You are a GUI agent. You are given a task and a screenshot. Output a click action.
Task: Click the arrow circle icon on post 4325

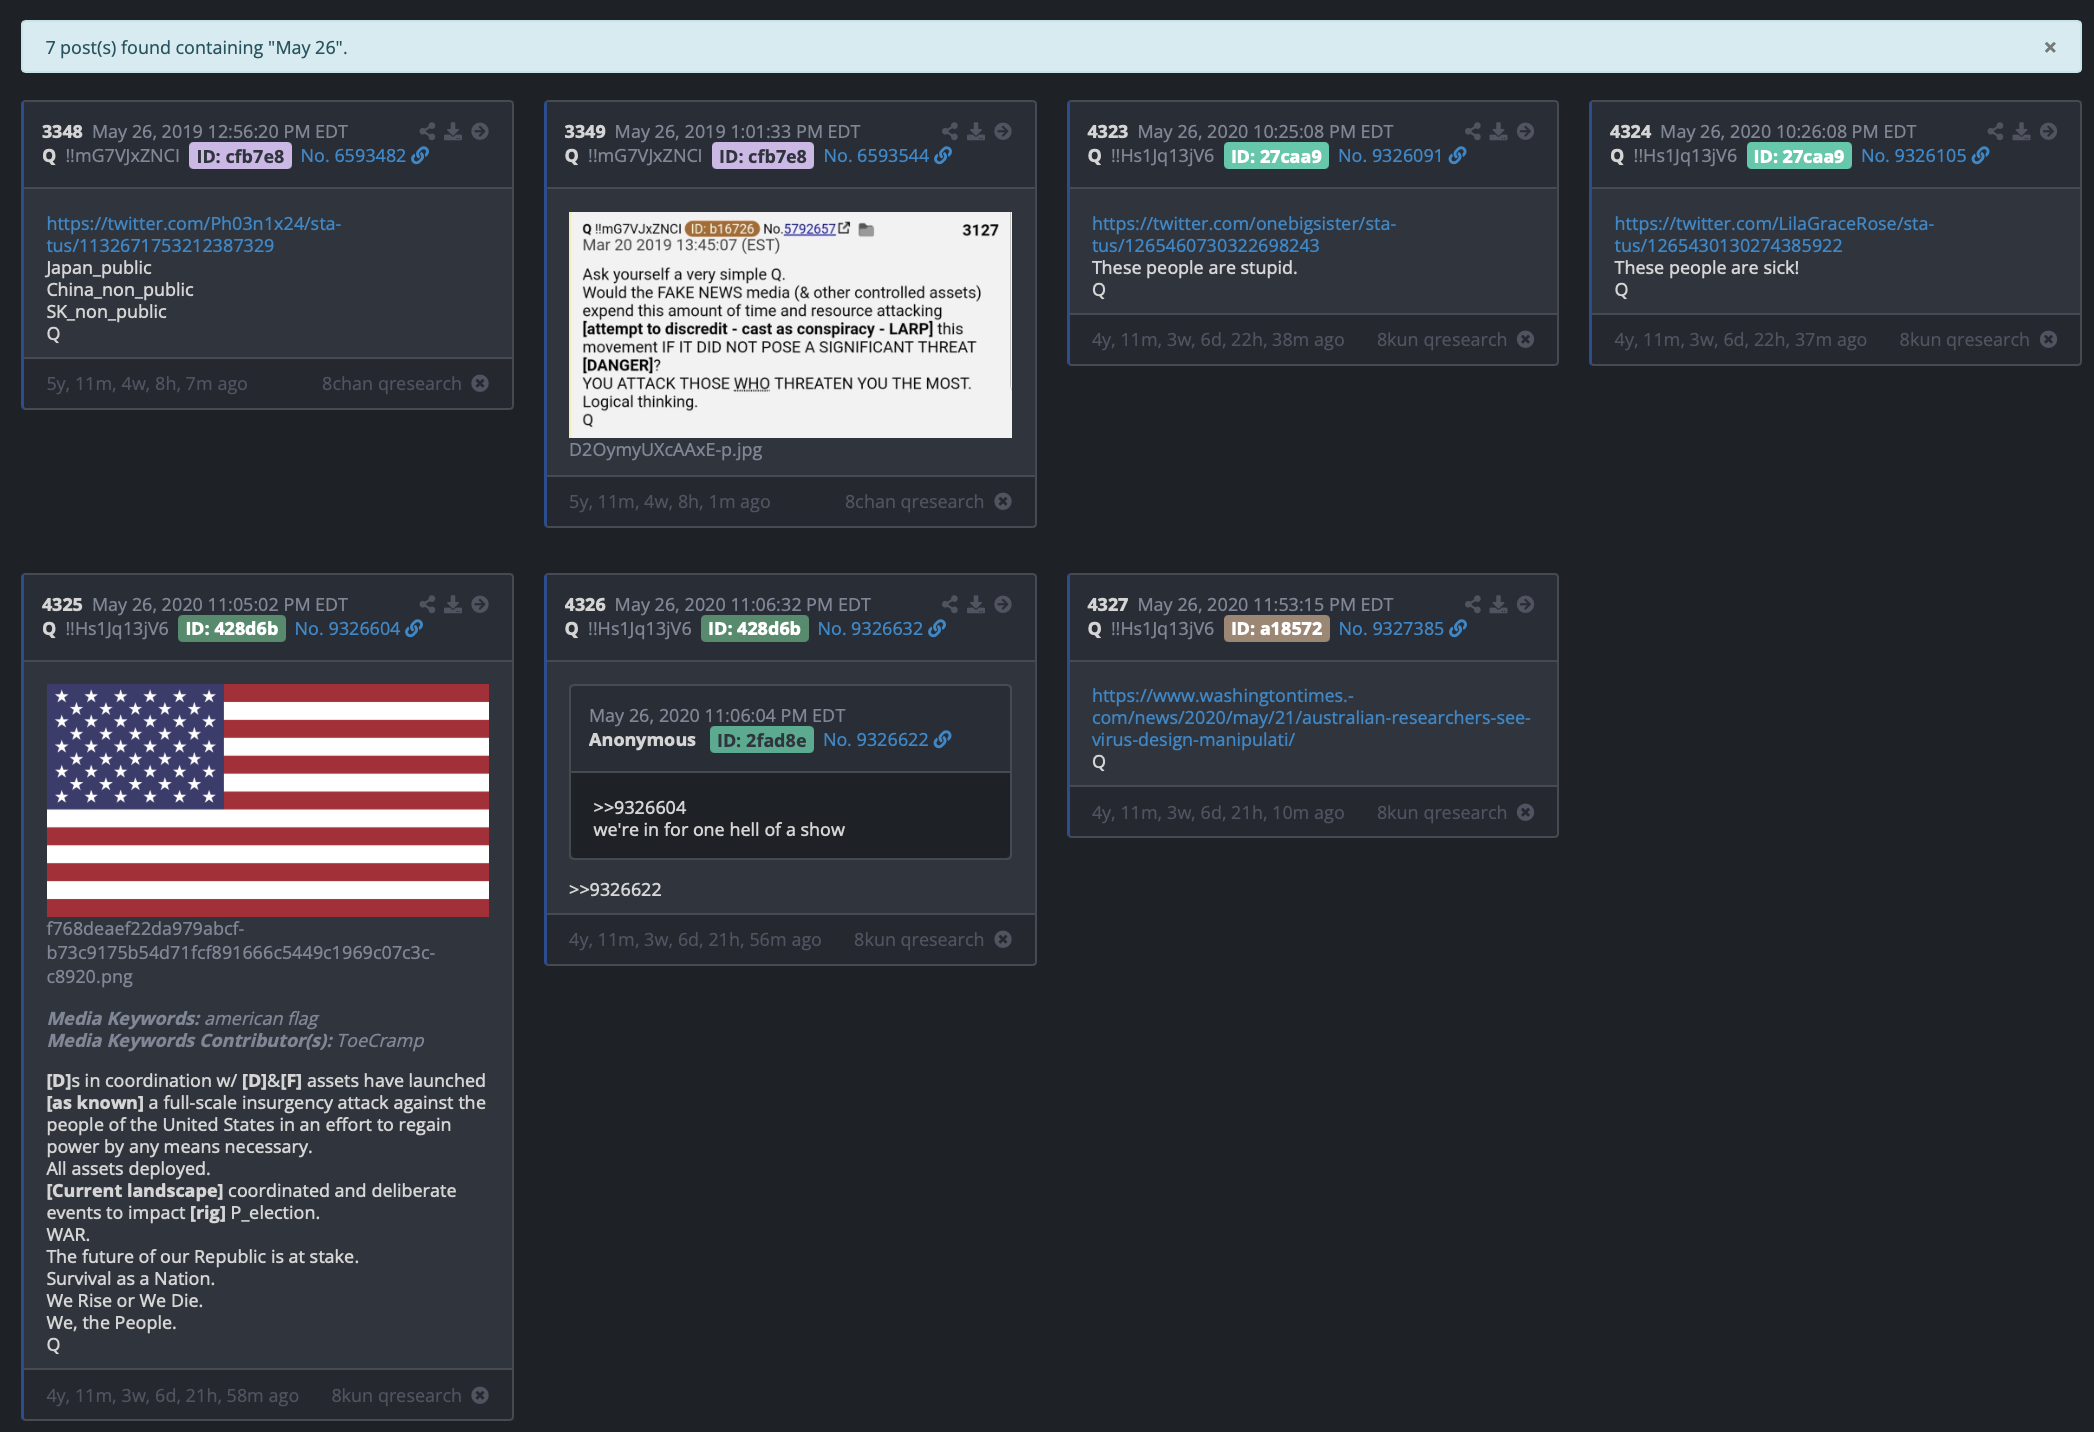pyautogui.click(x=480, y=604)
